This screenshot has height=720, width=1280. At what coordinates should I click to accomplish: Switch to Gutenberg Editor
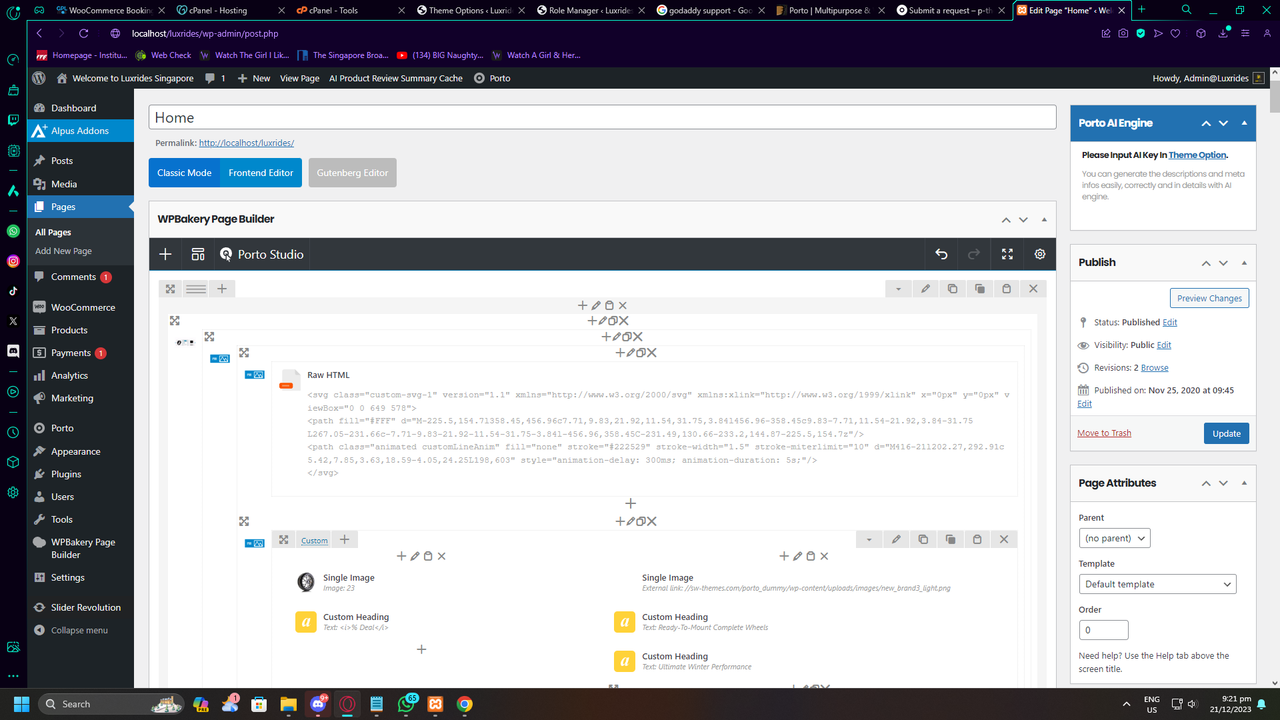pyautogui.click(x=352, y=172)
